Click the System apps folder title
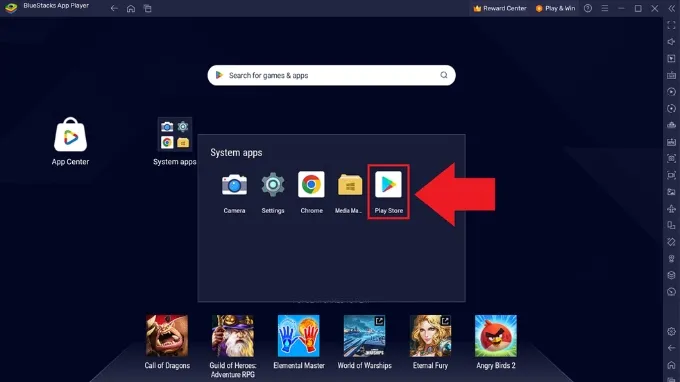The width and height of the screenshot is (680, 382). (x=236, y=153)
